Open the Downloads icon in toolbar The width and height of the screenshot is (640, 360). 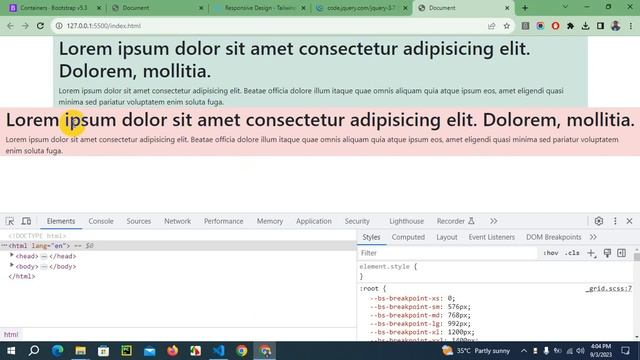585,26
